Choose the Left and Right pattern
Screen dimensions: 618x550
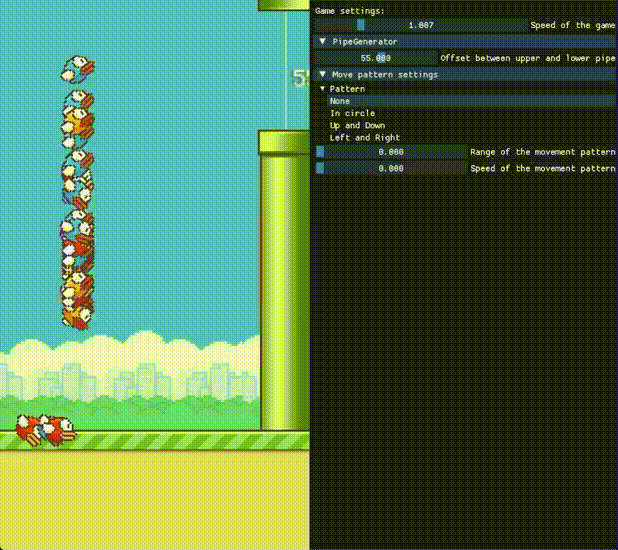(365, 138)
